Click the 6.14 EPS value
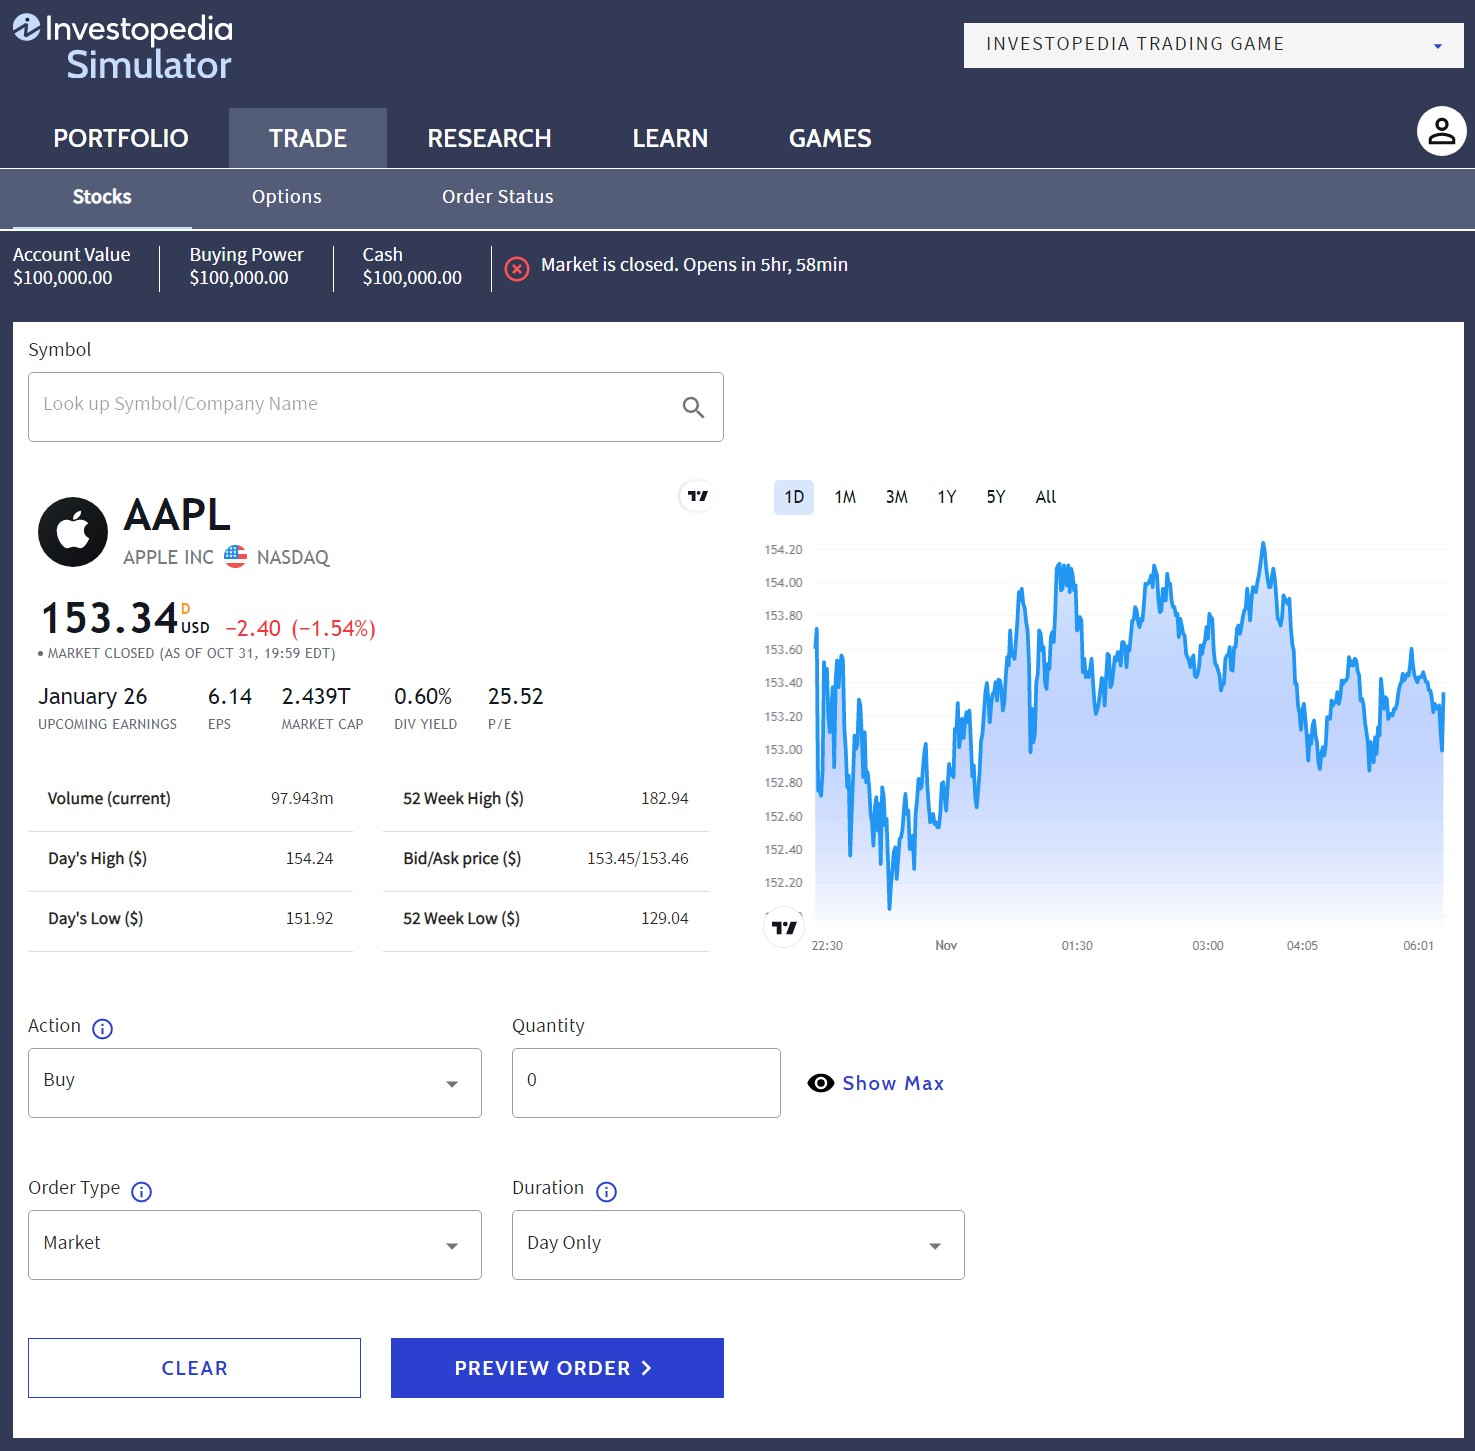 [x=230, y=696]
